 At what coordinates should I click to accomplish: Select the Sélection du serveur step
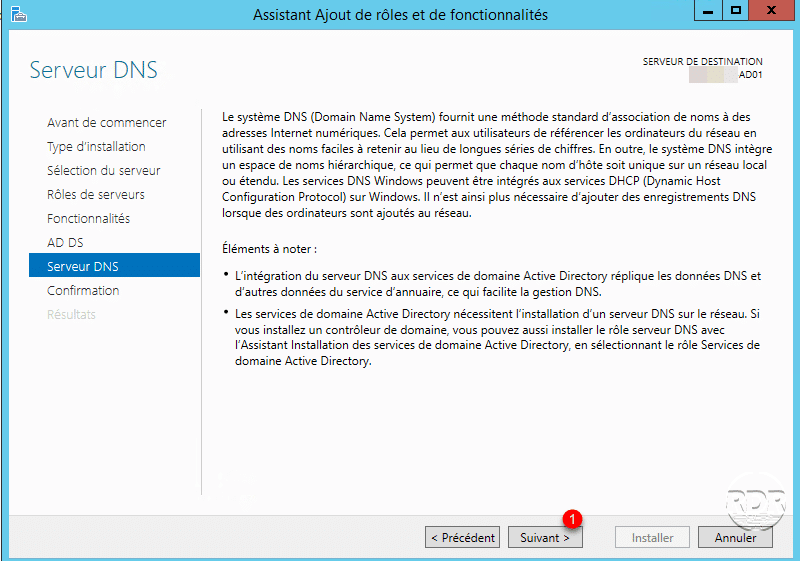tap(104, 171)
